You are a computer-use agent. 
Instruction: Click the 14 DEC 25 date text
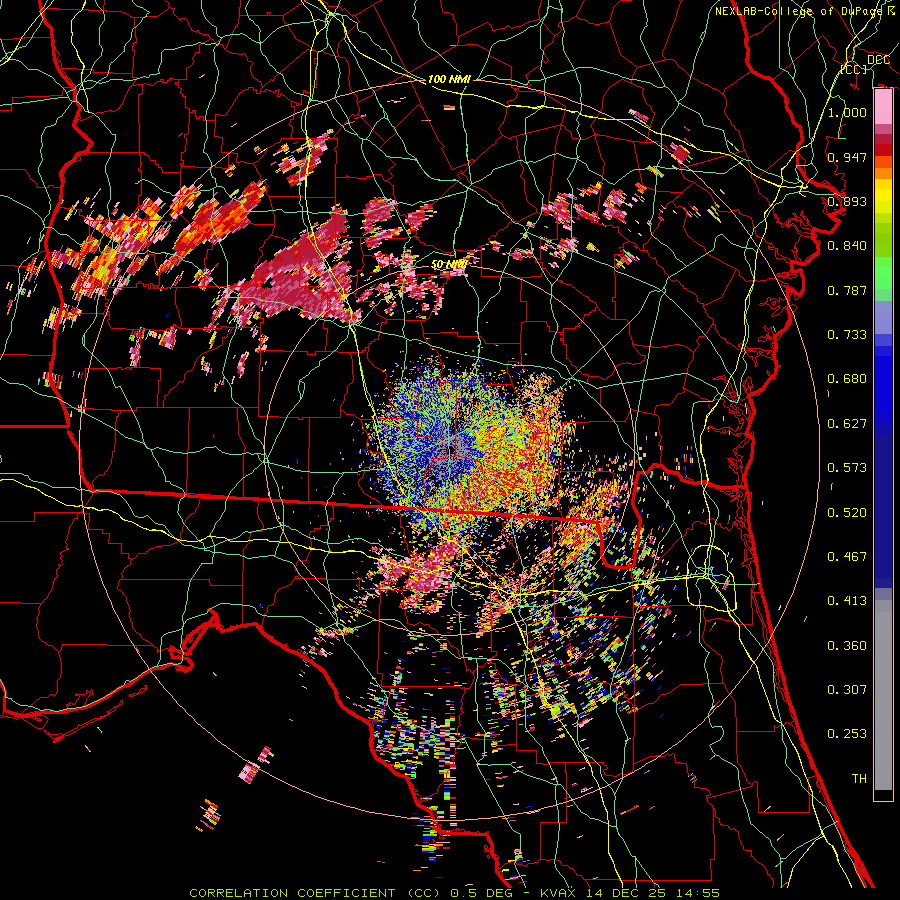[x=627, y=893]
